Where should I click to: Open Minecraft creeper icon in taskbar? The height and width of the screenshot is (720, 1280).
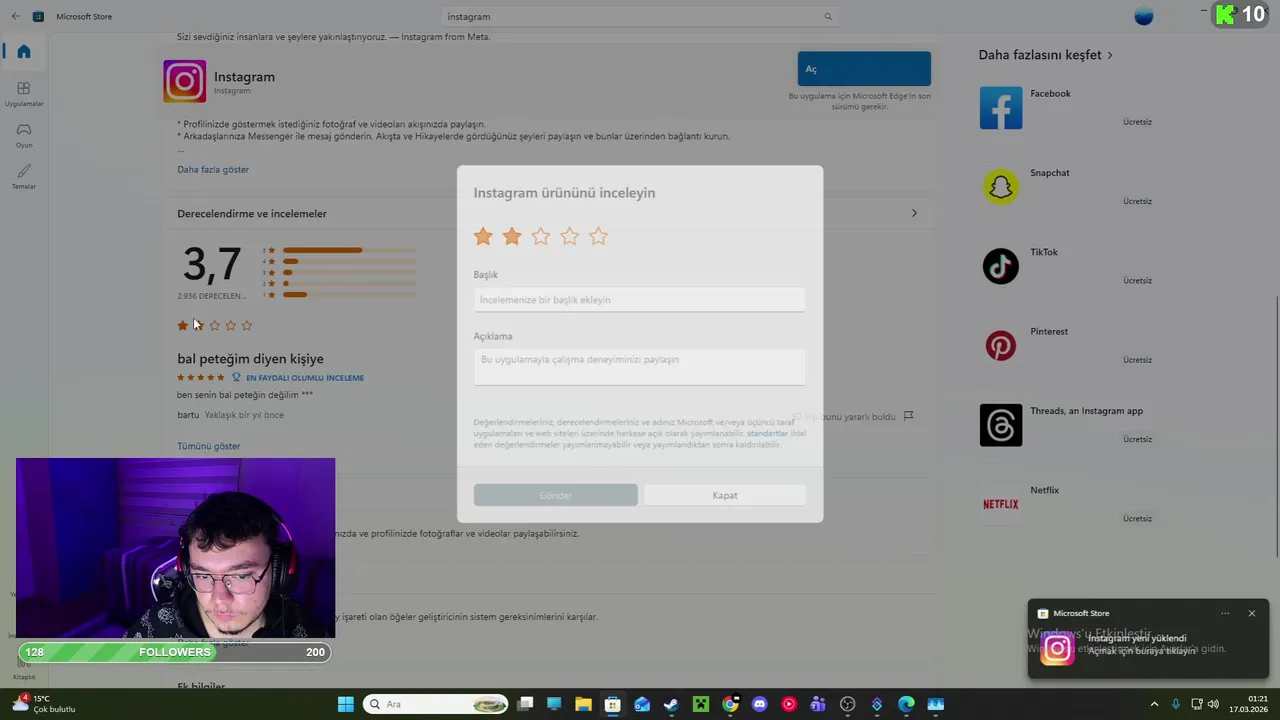701,704
